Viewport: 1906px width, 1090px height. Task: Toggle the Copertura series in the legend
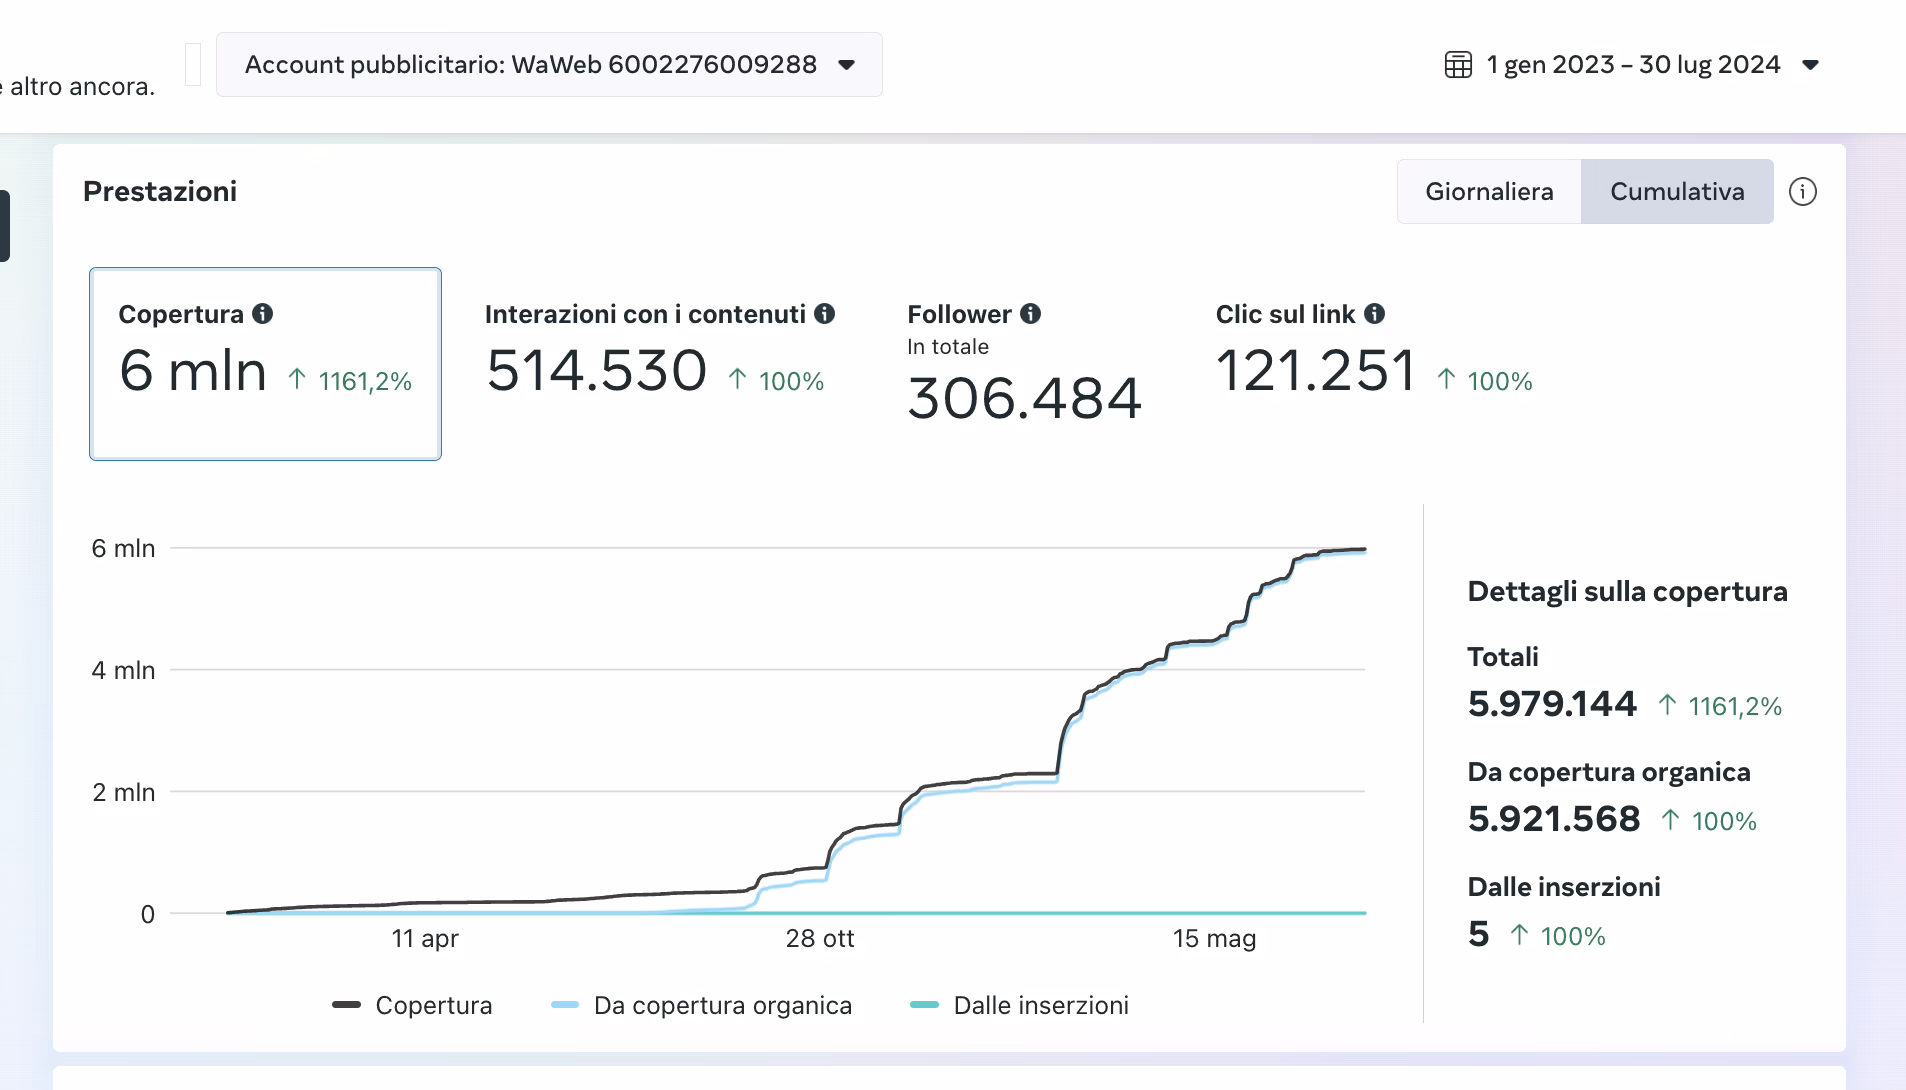pyautogui.click(x=413, y=1005)
